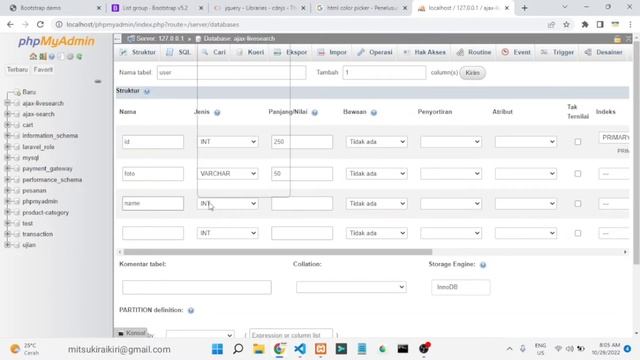Open the Cari search tab
The height and width of the screenshot is (360, 640).
click(x=213, y=52)
